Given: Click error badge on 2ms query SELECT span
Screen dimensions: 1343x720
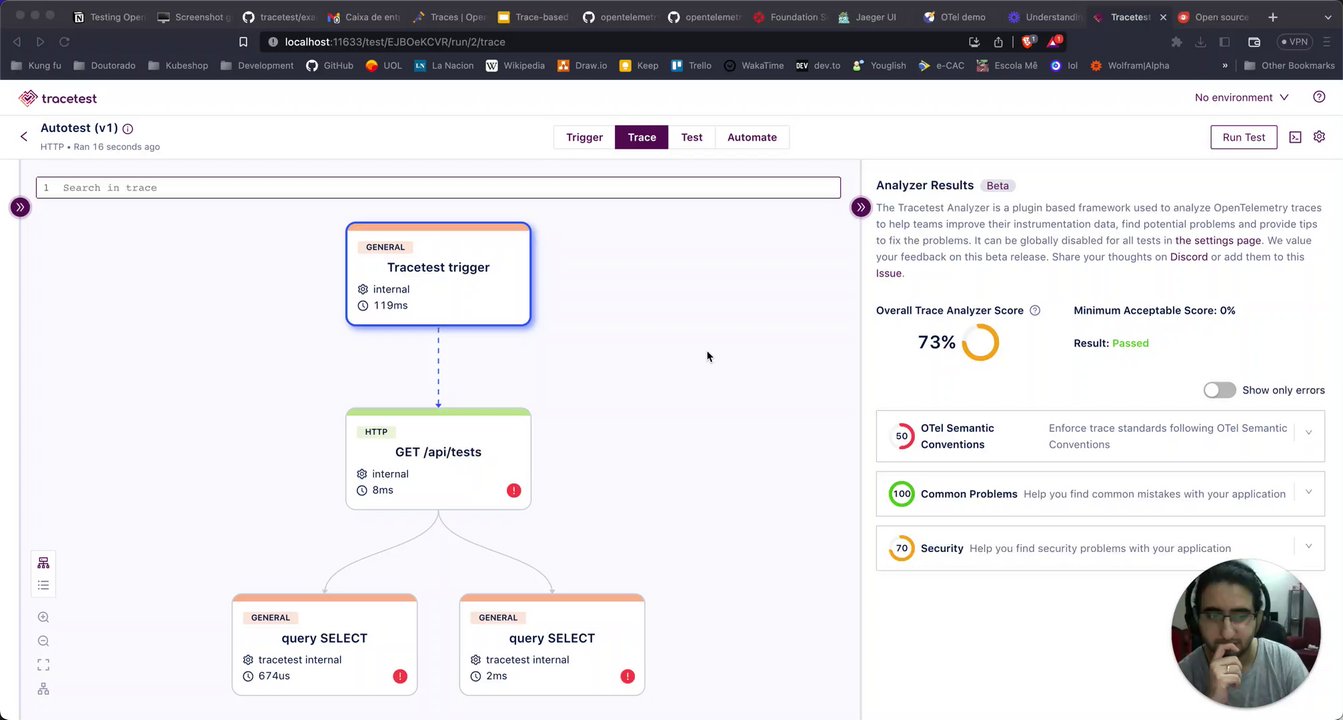Looking at the screenshot, I should 628,676.
